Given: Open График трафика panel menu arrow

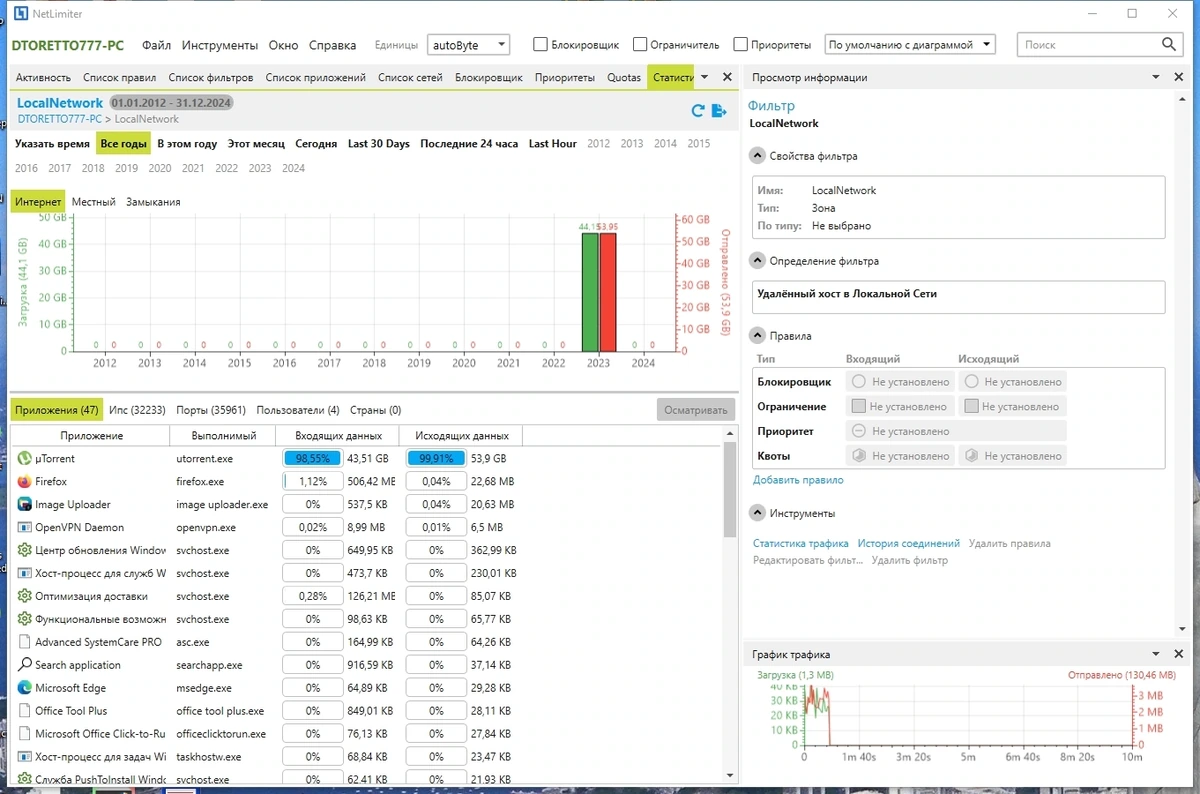Looking at the screenshot, I should [x=1155, y=654].
